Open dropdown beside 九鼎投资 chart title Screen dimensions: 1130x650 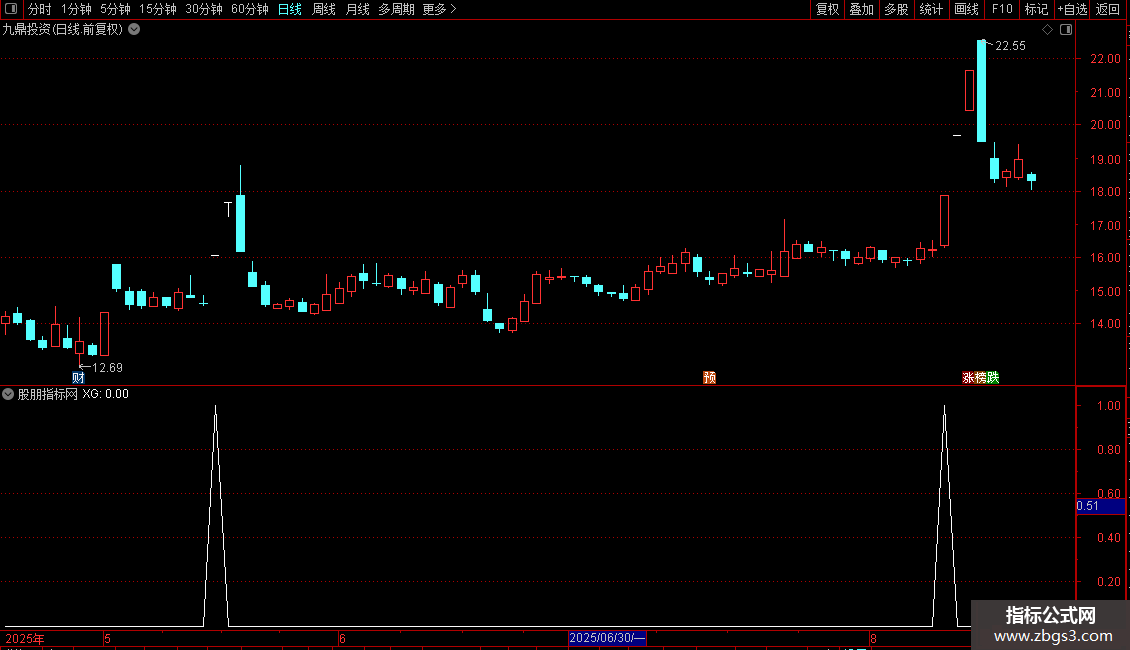click(134, 30)
